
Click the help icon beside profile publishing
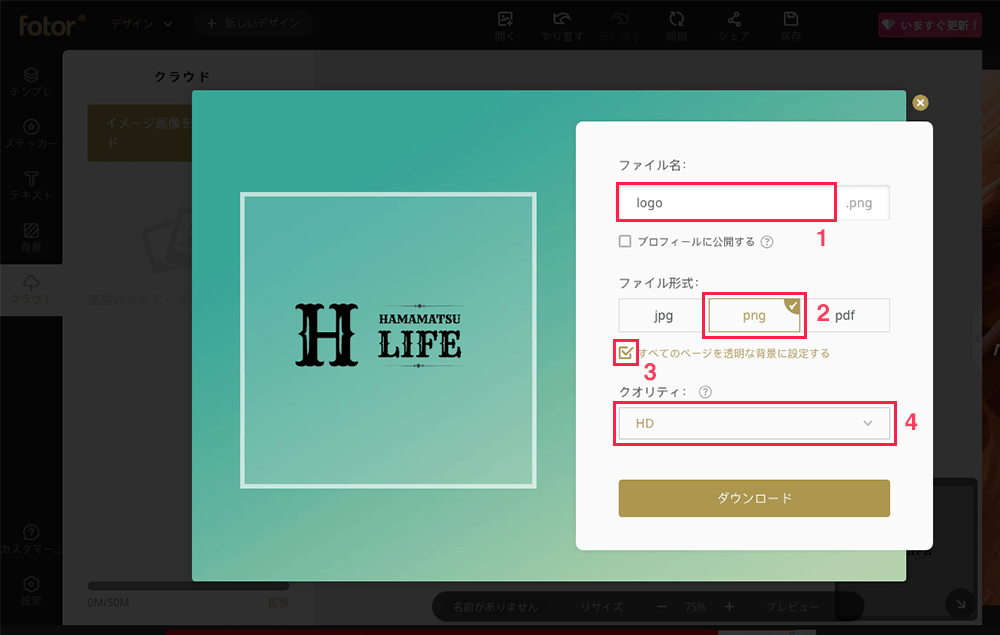(x=767, y=242)
